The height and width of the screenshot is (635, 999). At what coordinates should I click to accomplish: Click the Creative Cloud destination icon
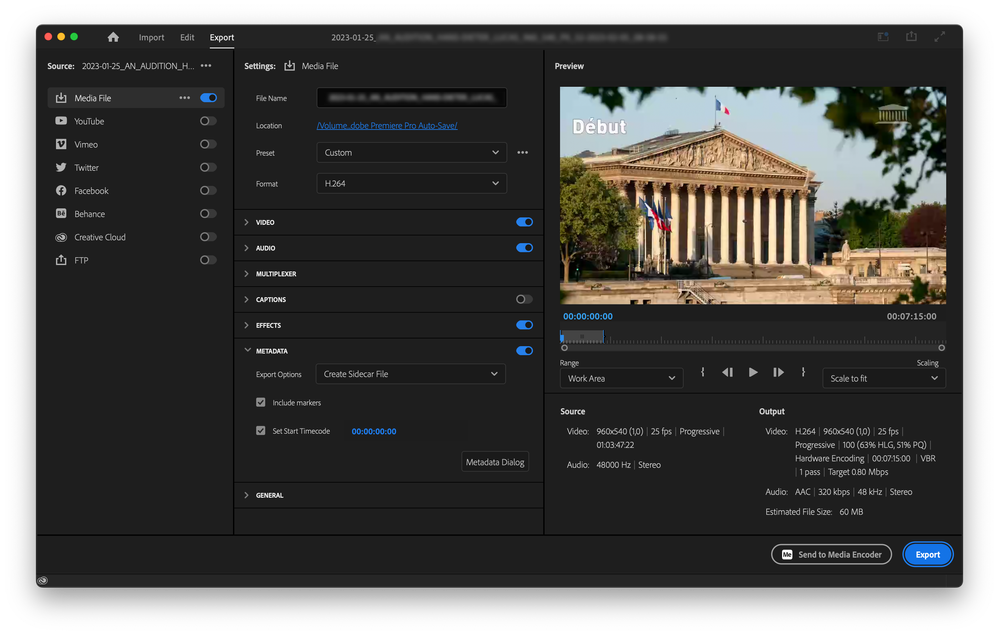[x=61, y=237]
